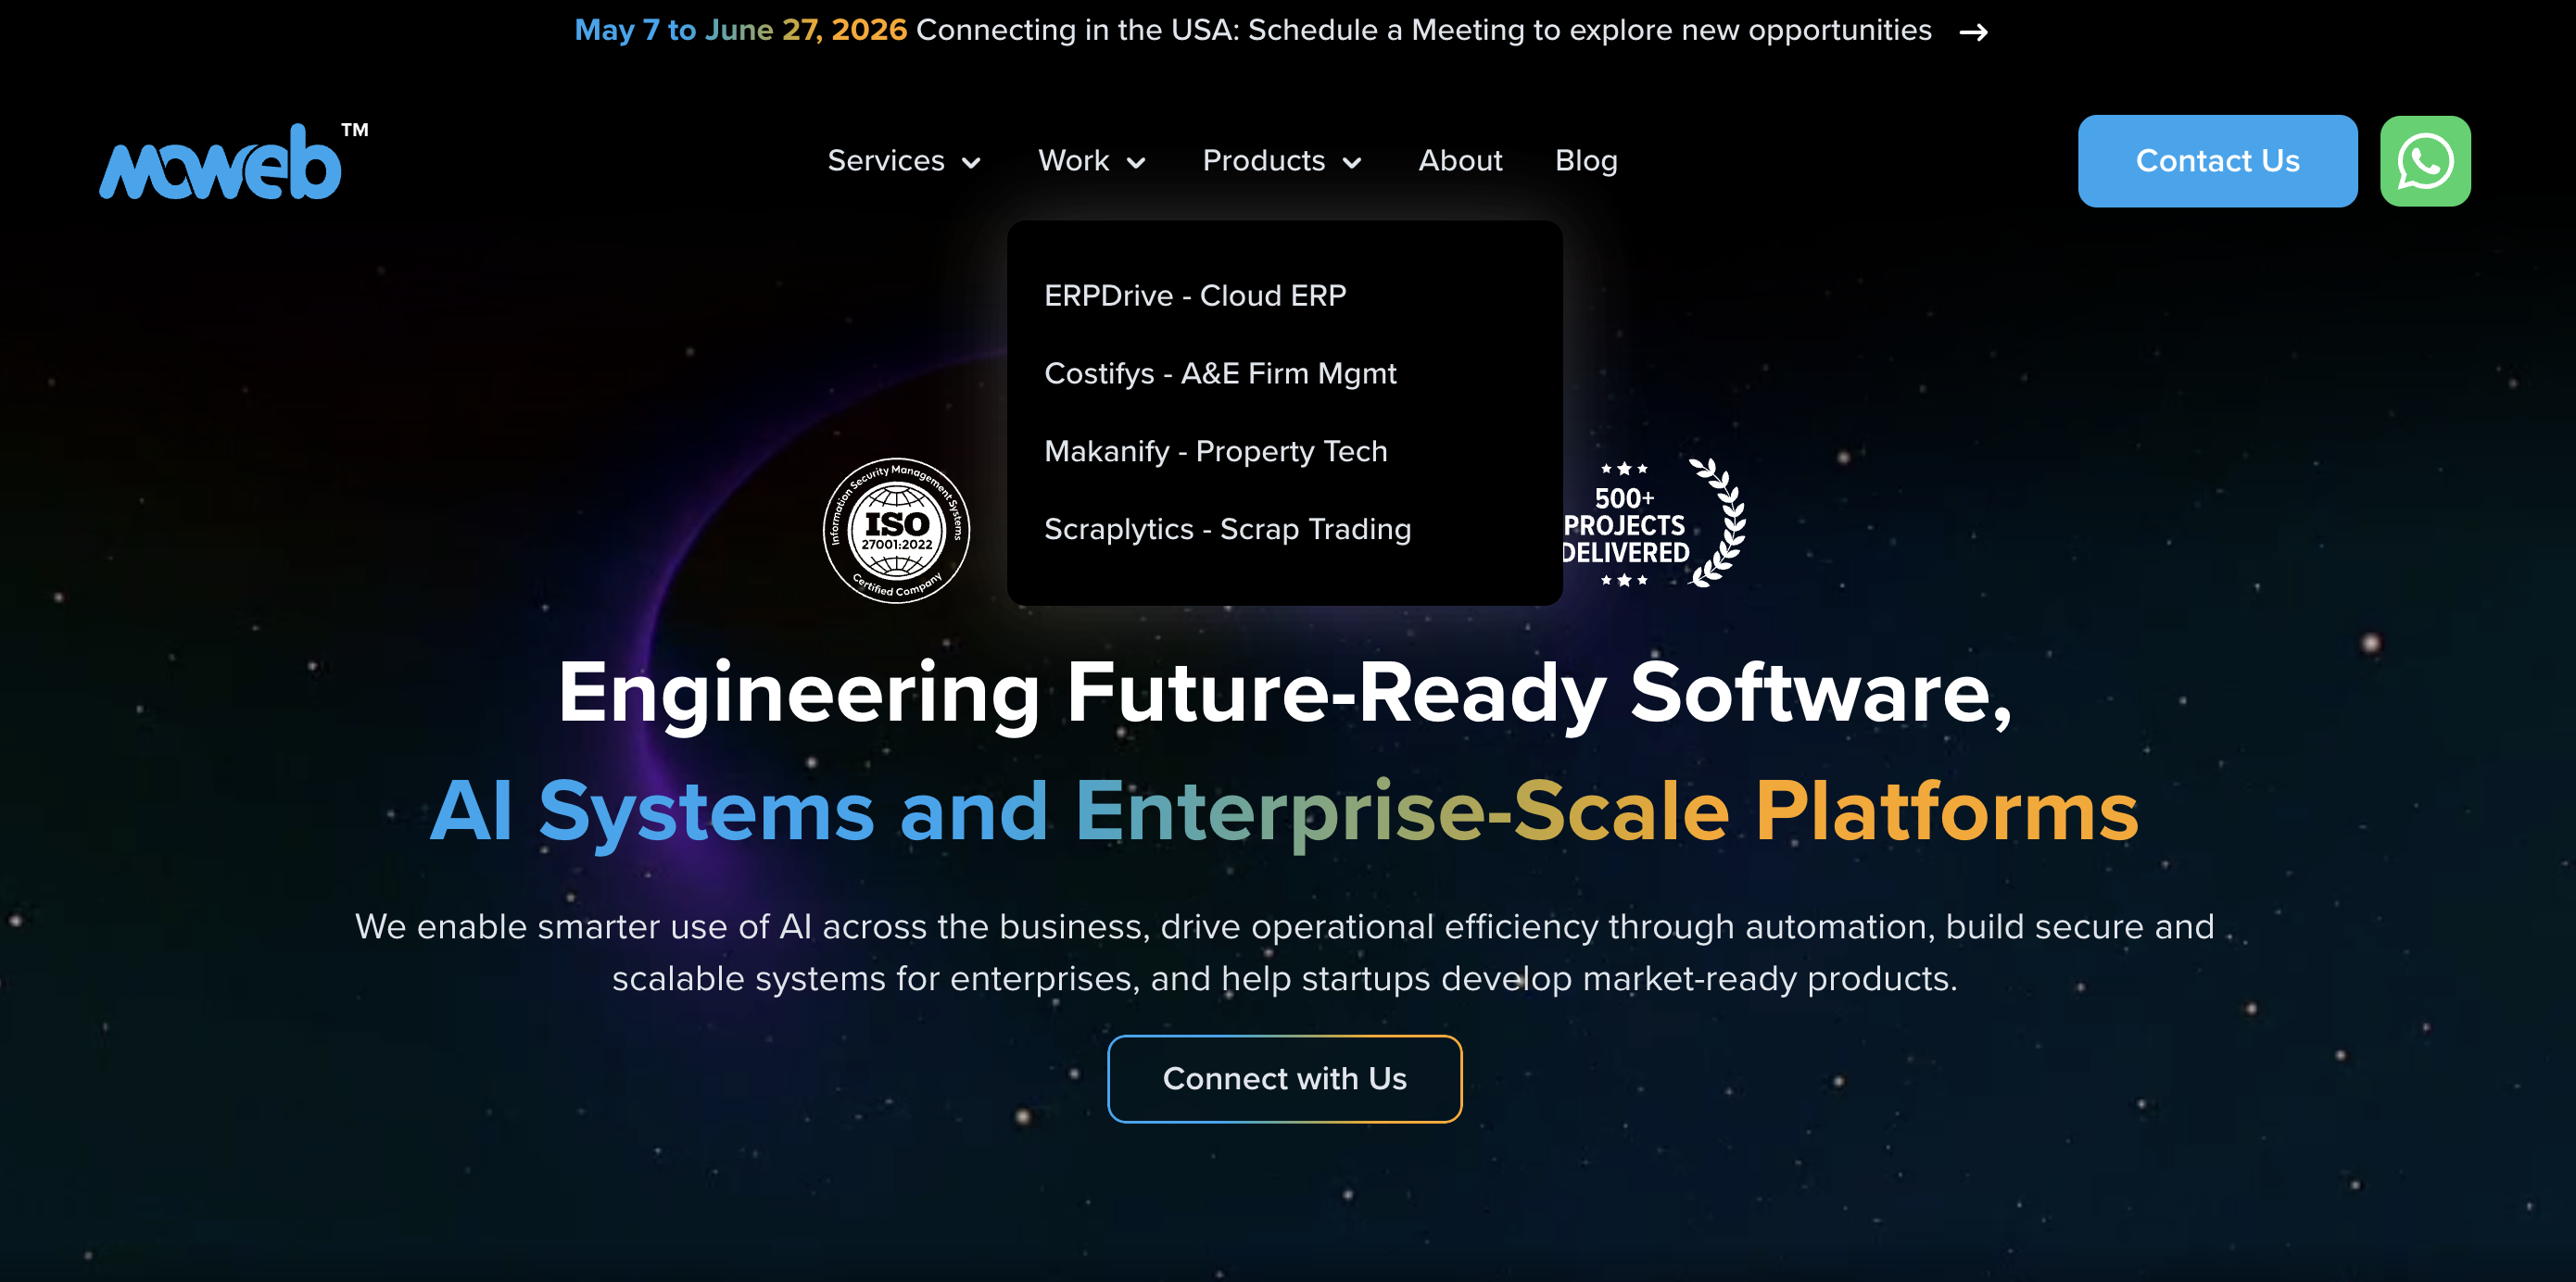Screen dimensions: 2576x1282
Task: Click Connect with Us button
Action: (x=1284, y=1079)
